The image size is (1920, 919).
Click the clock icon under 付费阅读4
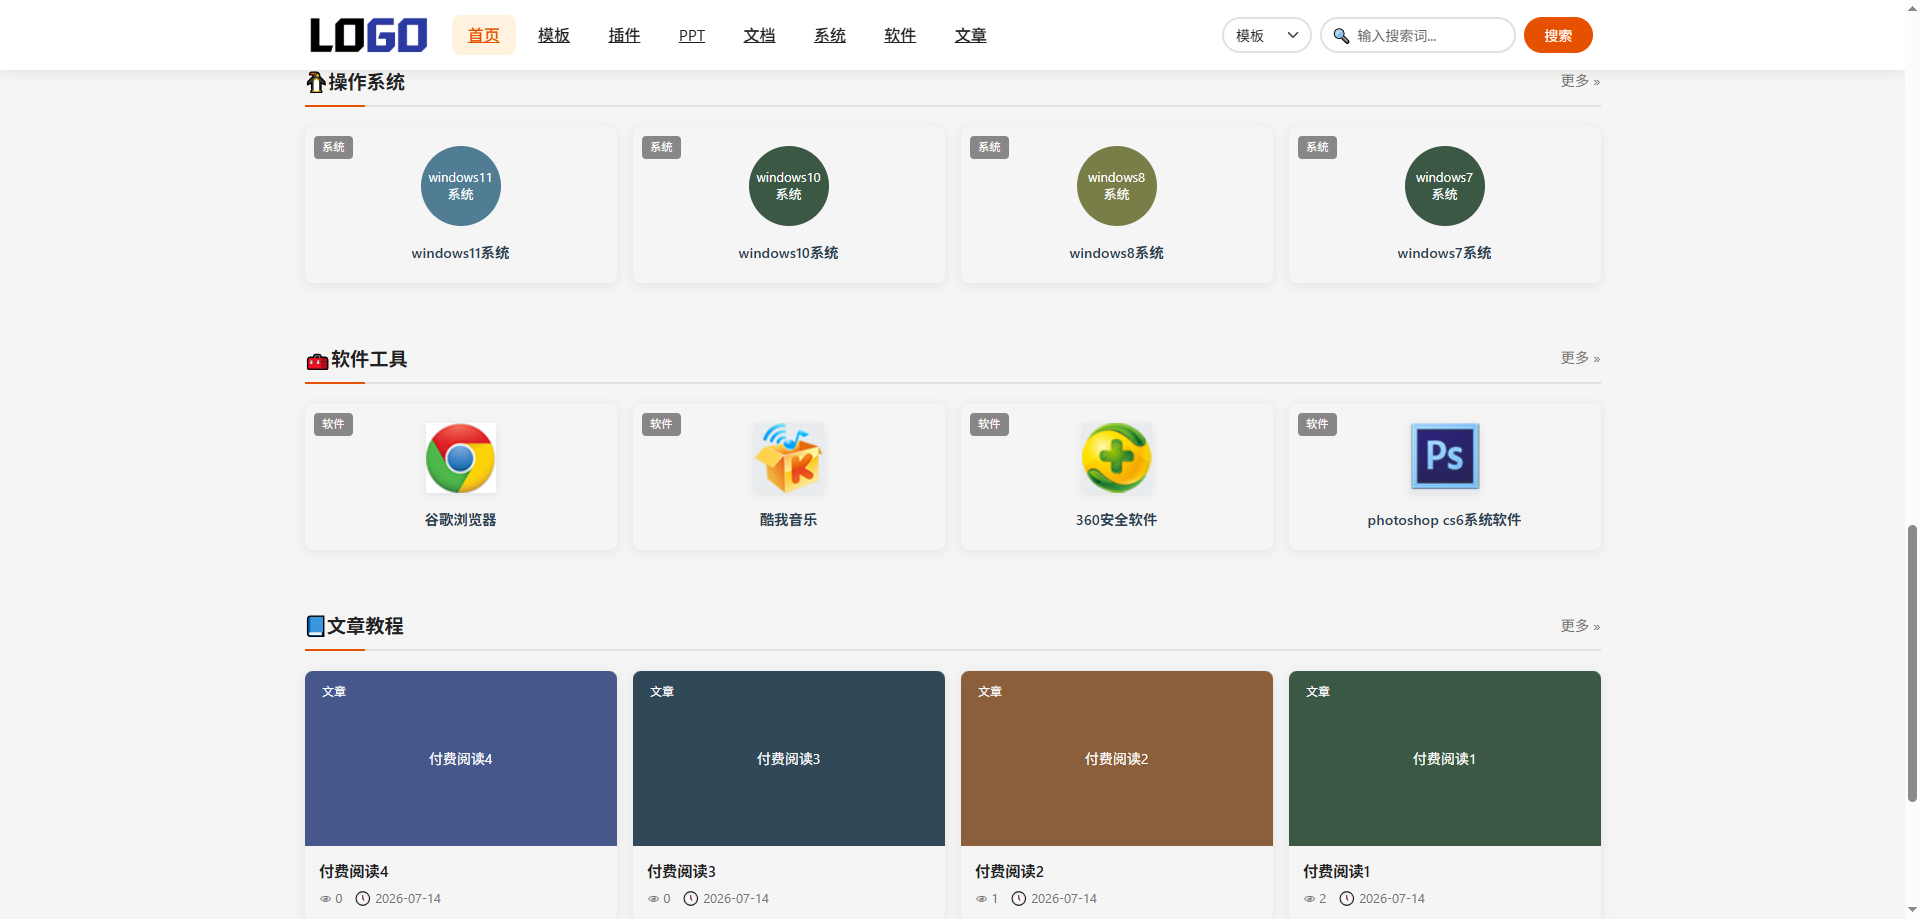pos(363,899)
